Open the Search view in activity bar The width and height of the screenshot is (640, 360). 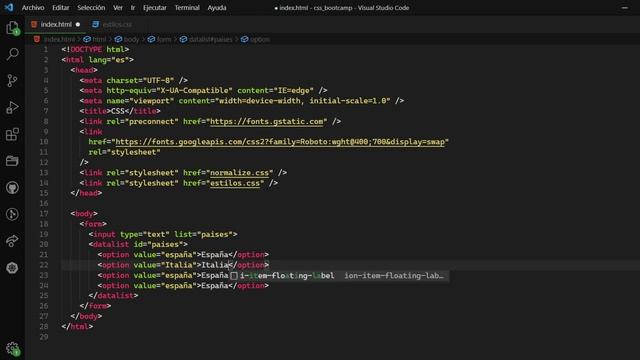pos(12,54)
